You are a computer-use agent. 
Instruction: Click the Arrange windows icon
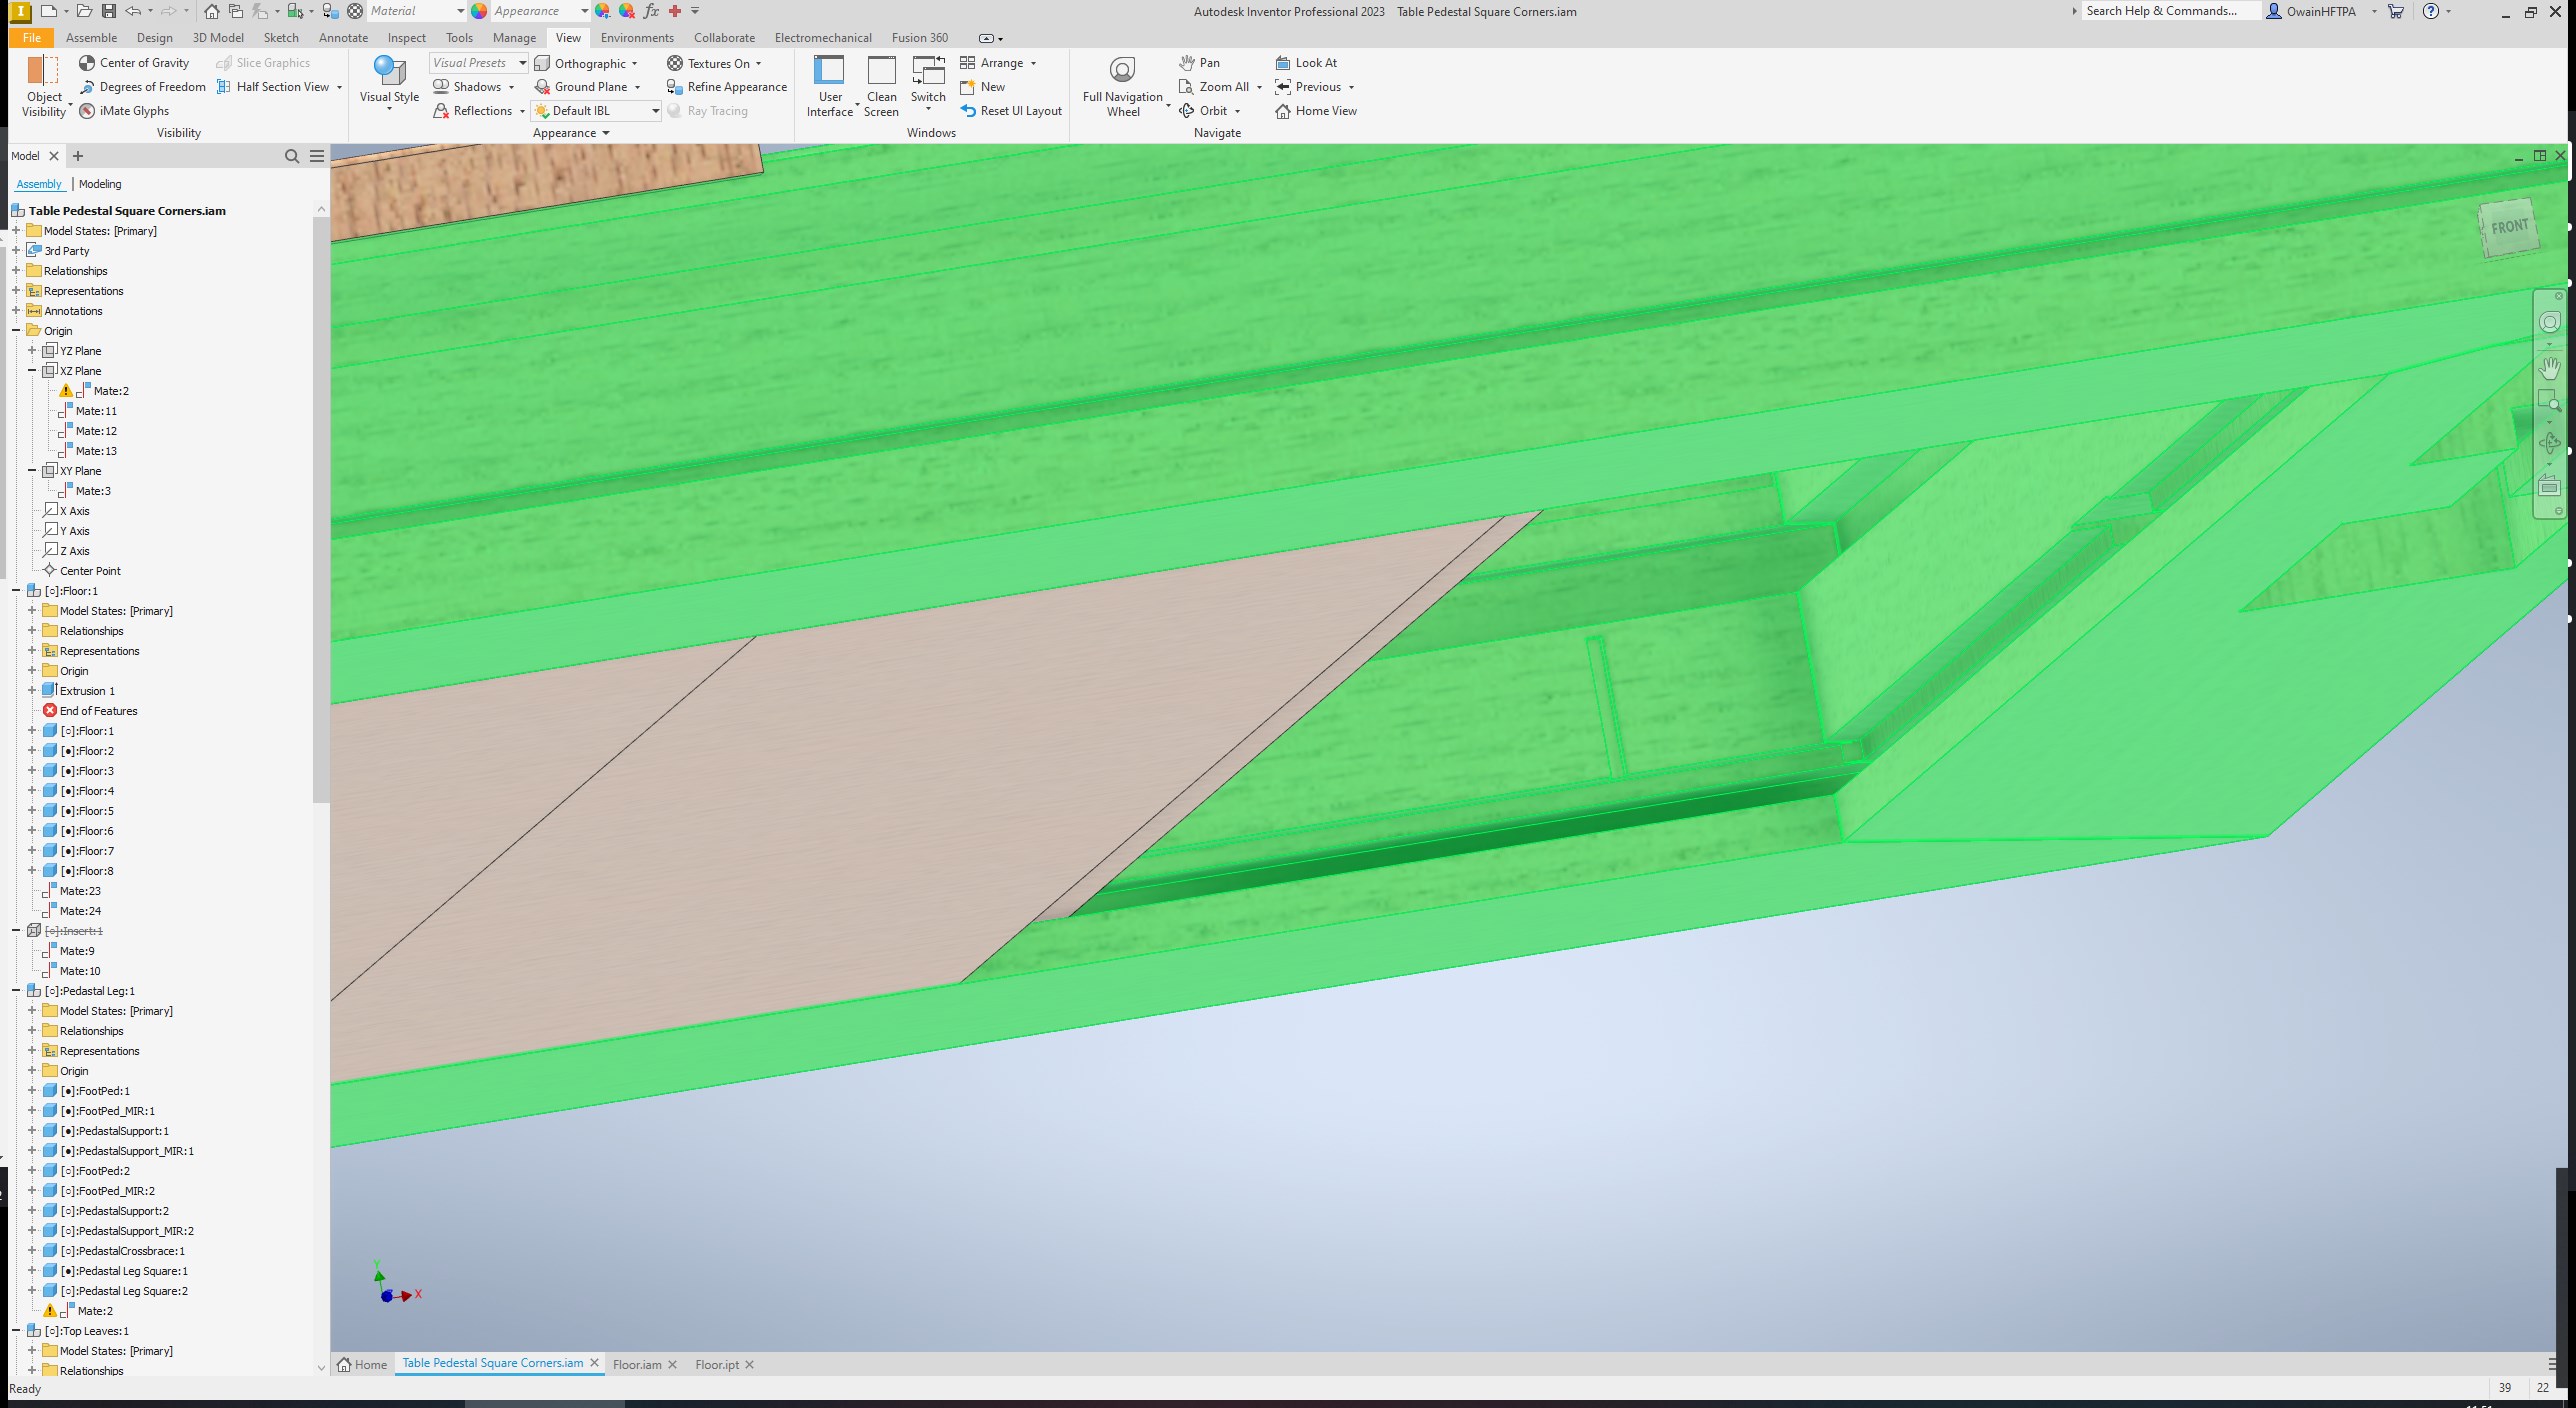[967, 63]
